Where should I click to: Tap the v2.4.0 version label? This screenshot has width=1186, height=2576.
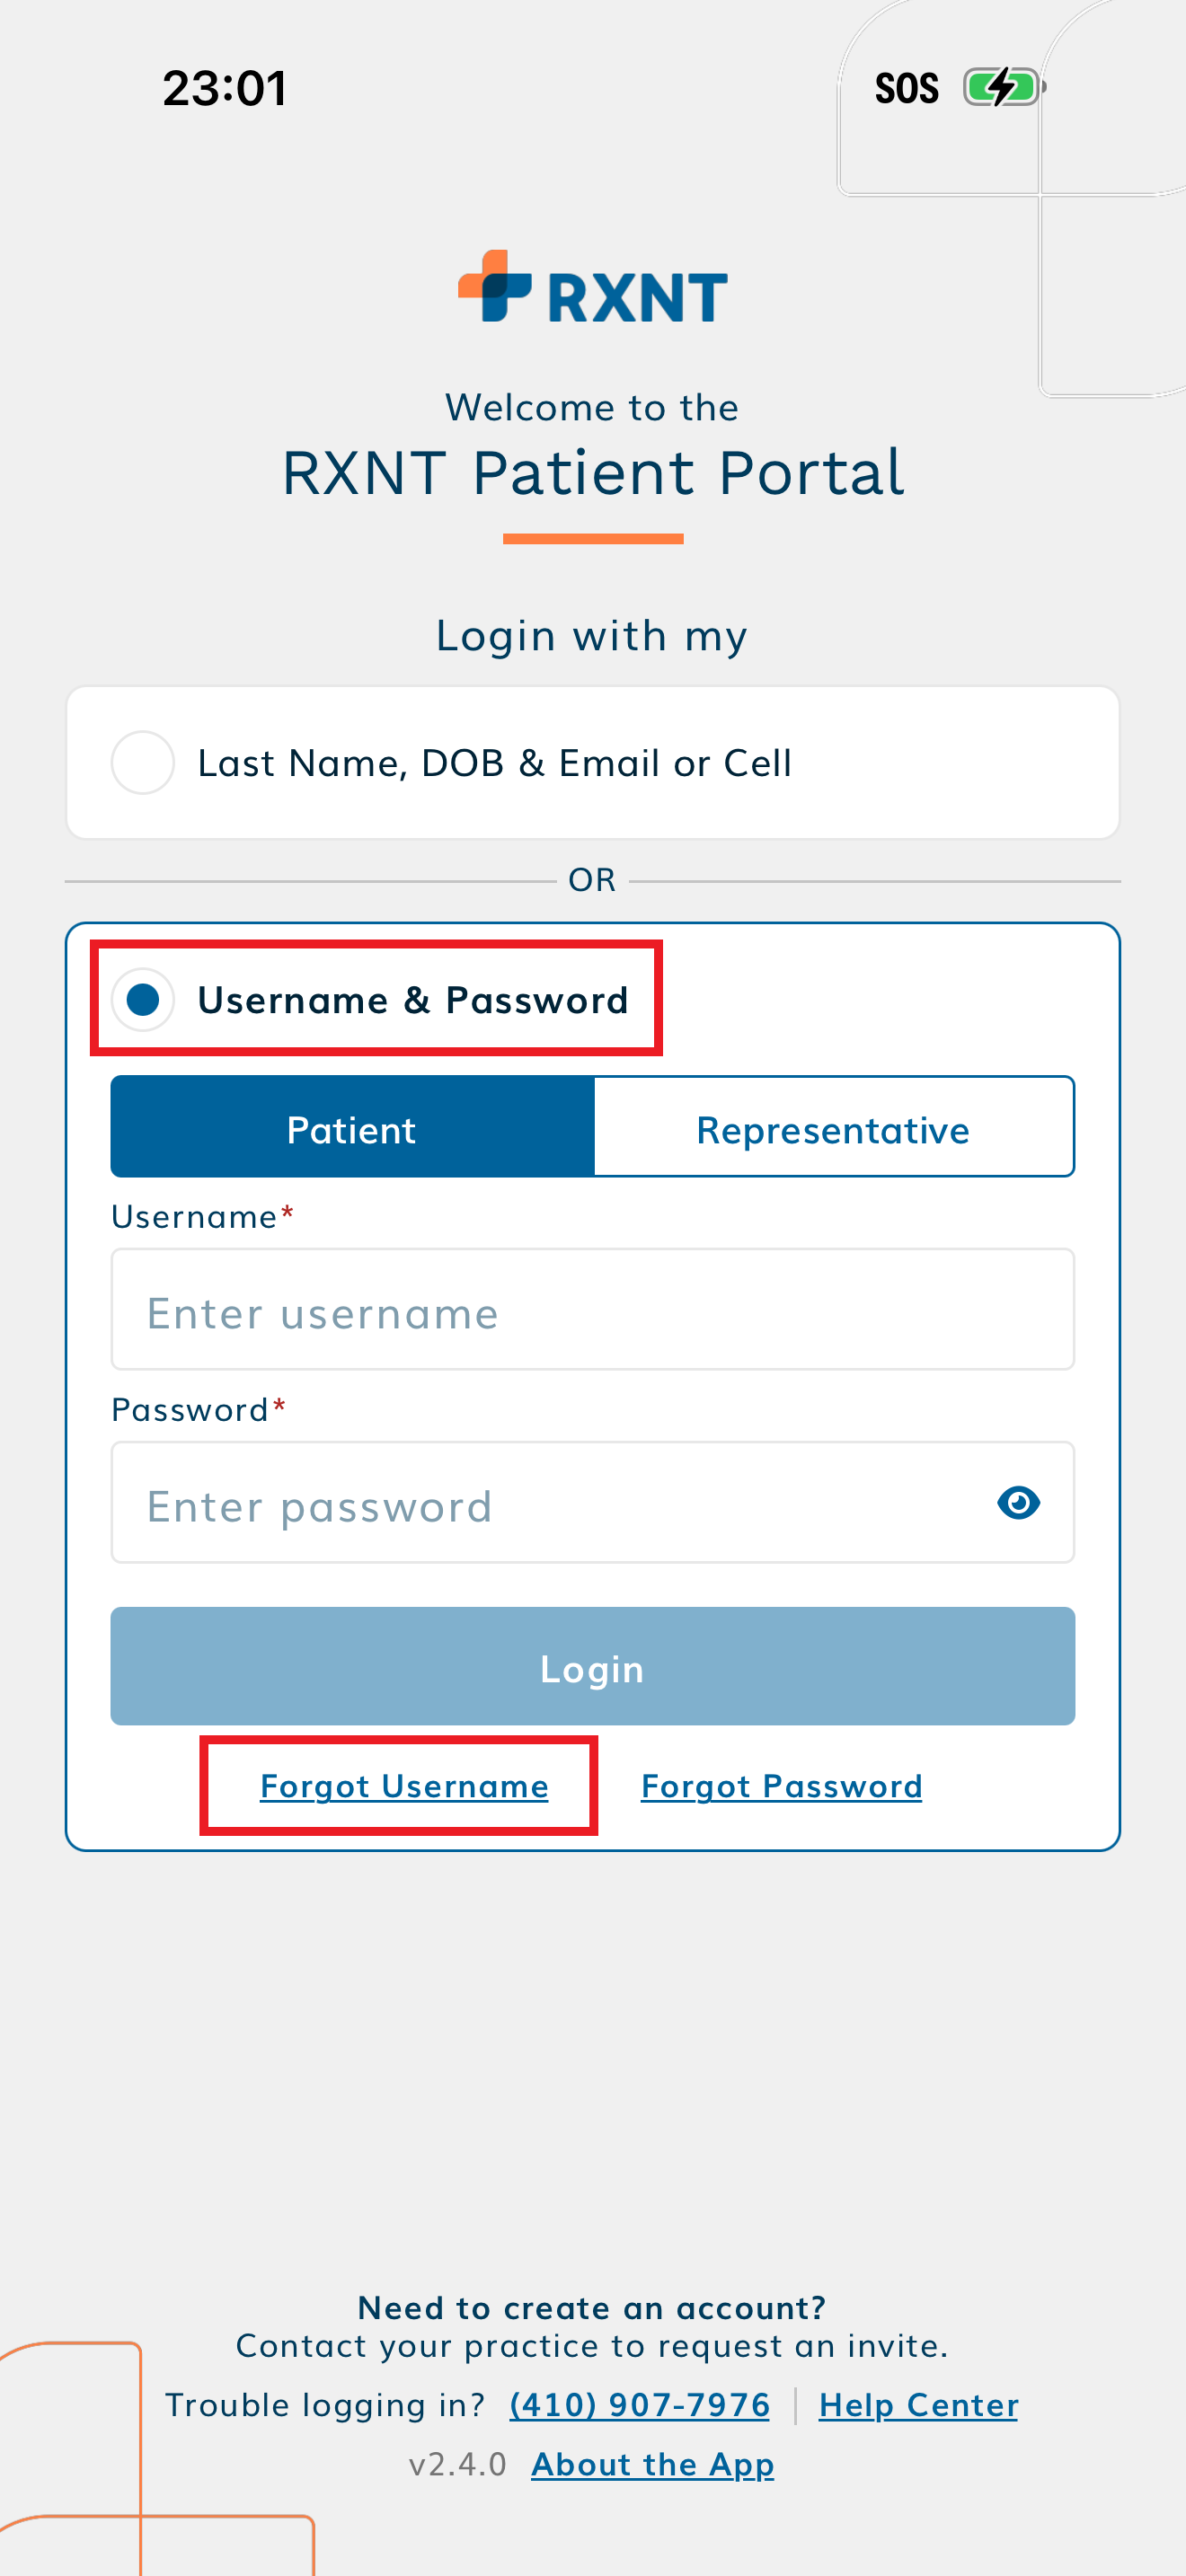(x=458, y=2464)
